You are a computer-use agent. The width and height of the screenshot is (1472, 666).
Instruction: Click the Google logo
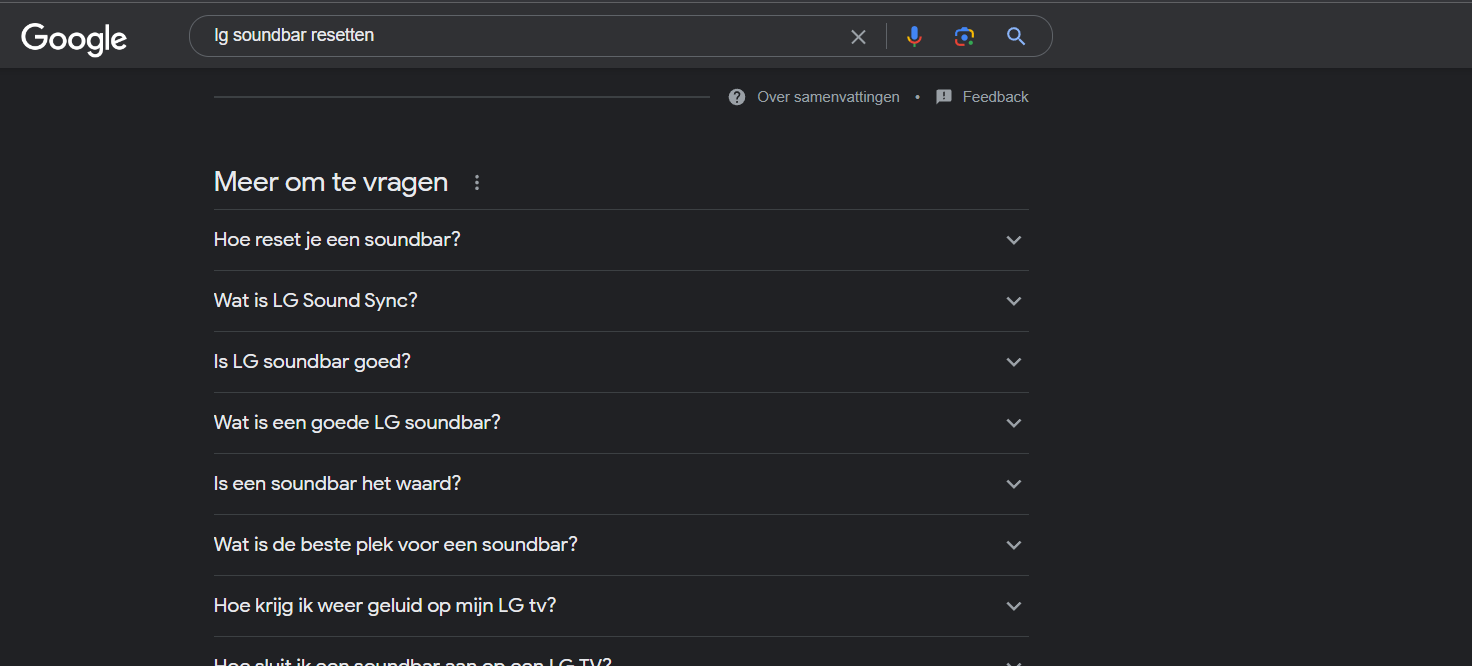pos(74,38)
